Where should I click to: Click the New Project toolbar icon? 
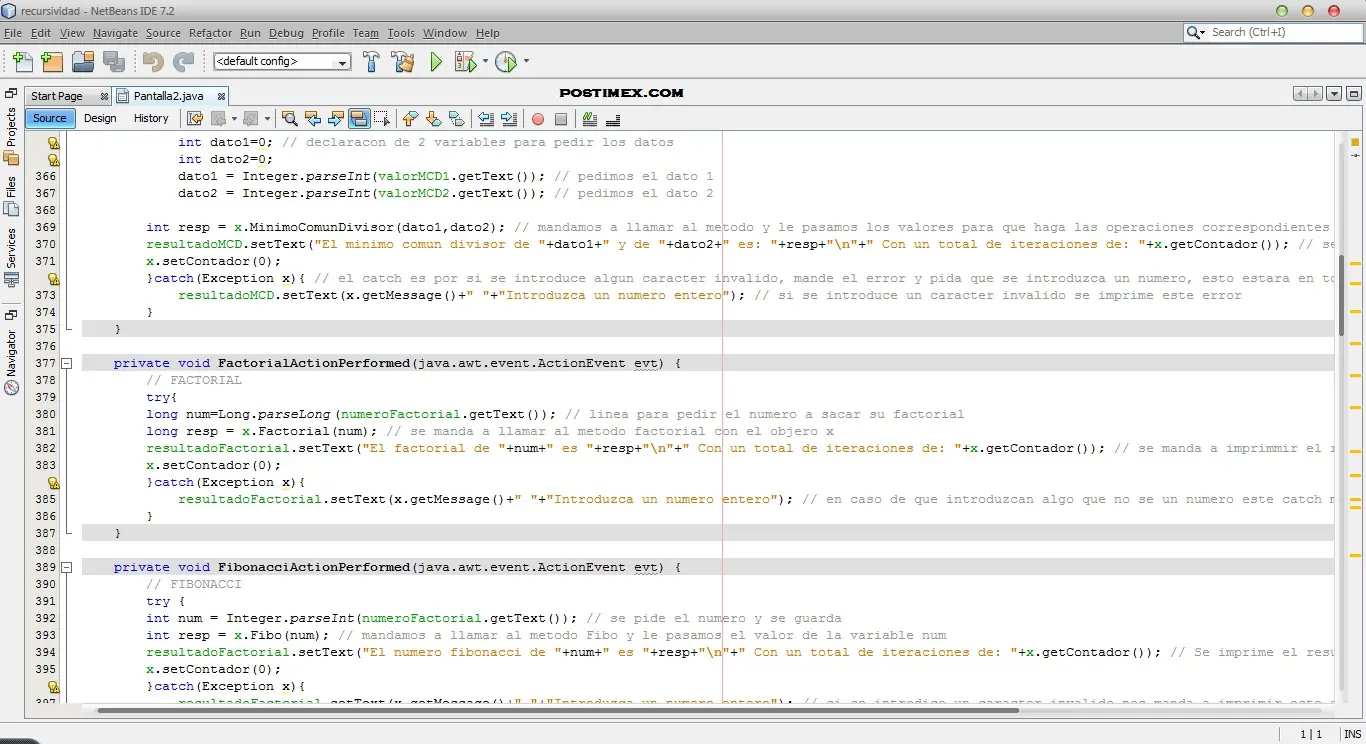(x=52, y=62)
